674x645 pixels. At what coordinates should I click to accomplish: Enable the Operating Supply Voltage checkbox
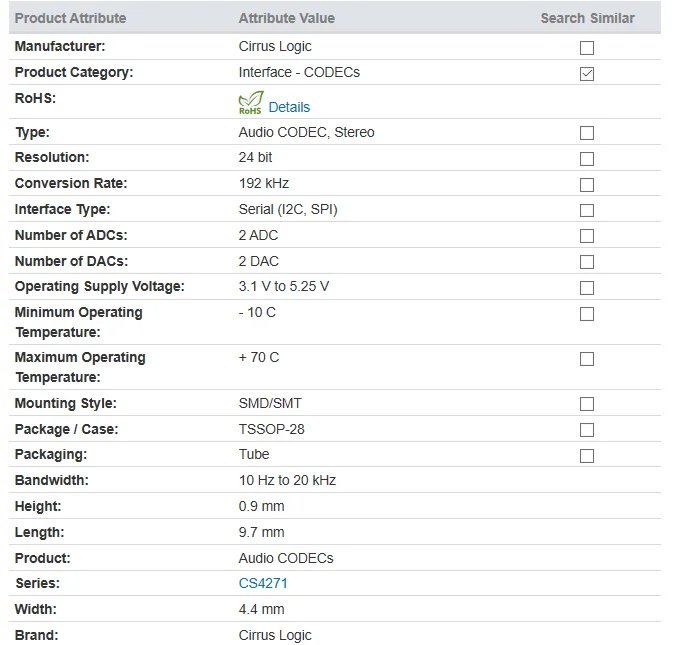587,287
